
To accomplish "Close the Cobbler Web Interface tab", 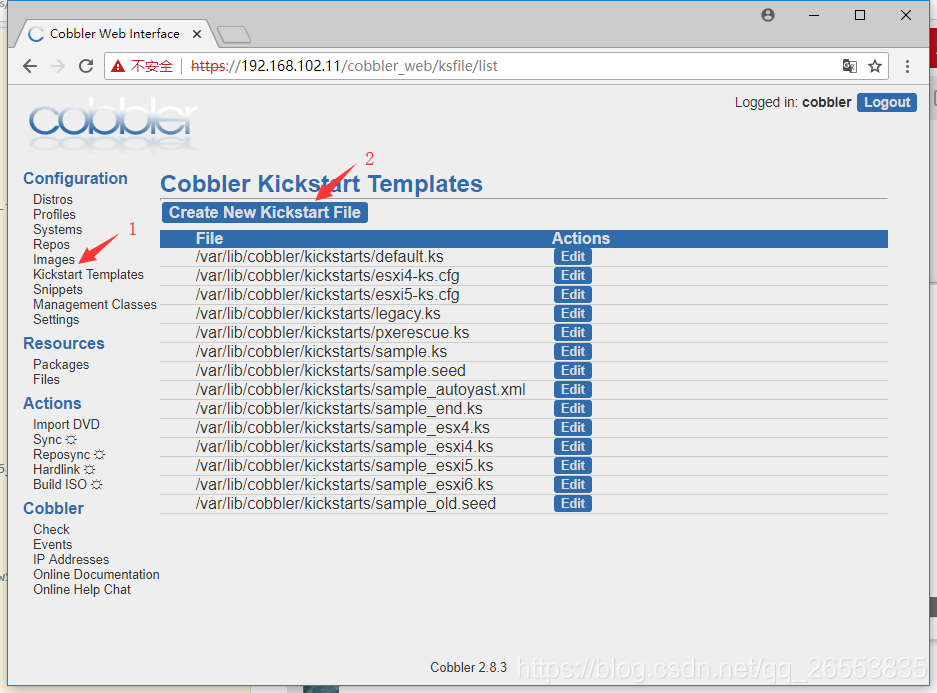I will [197, 34].
